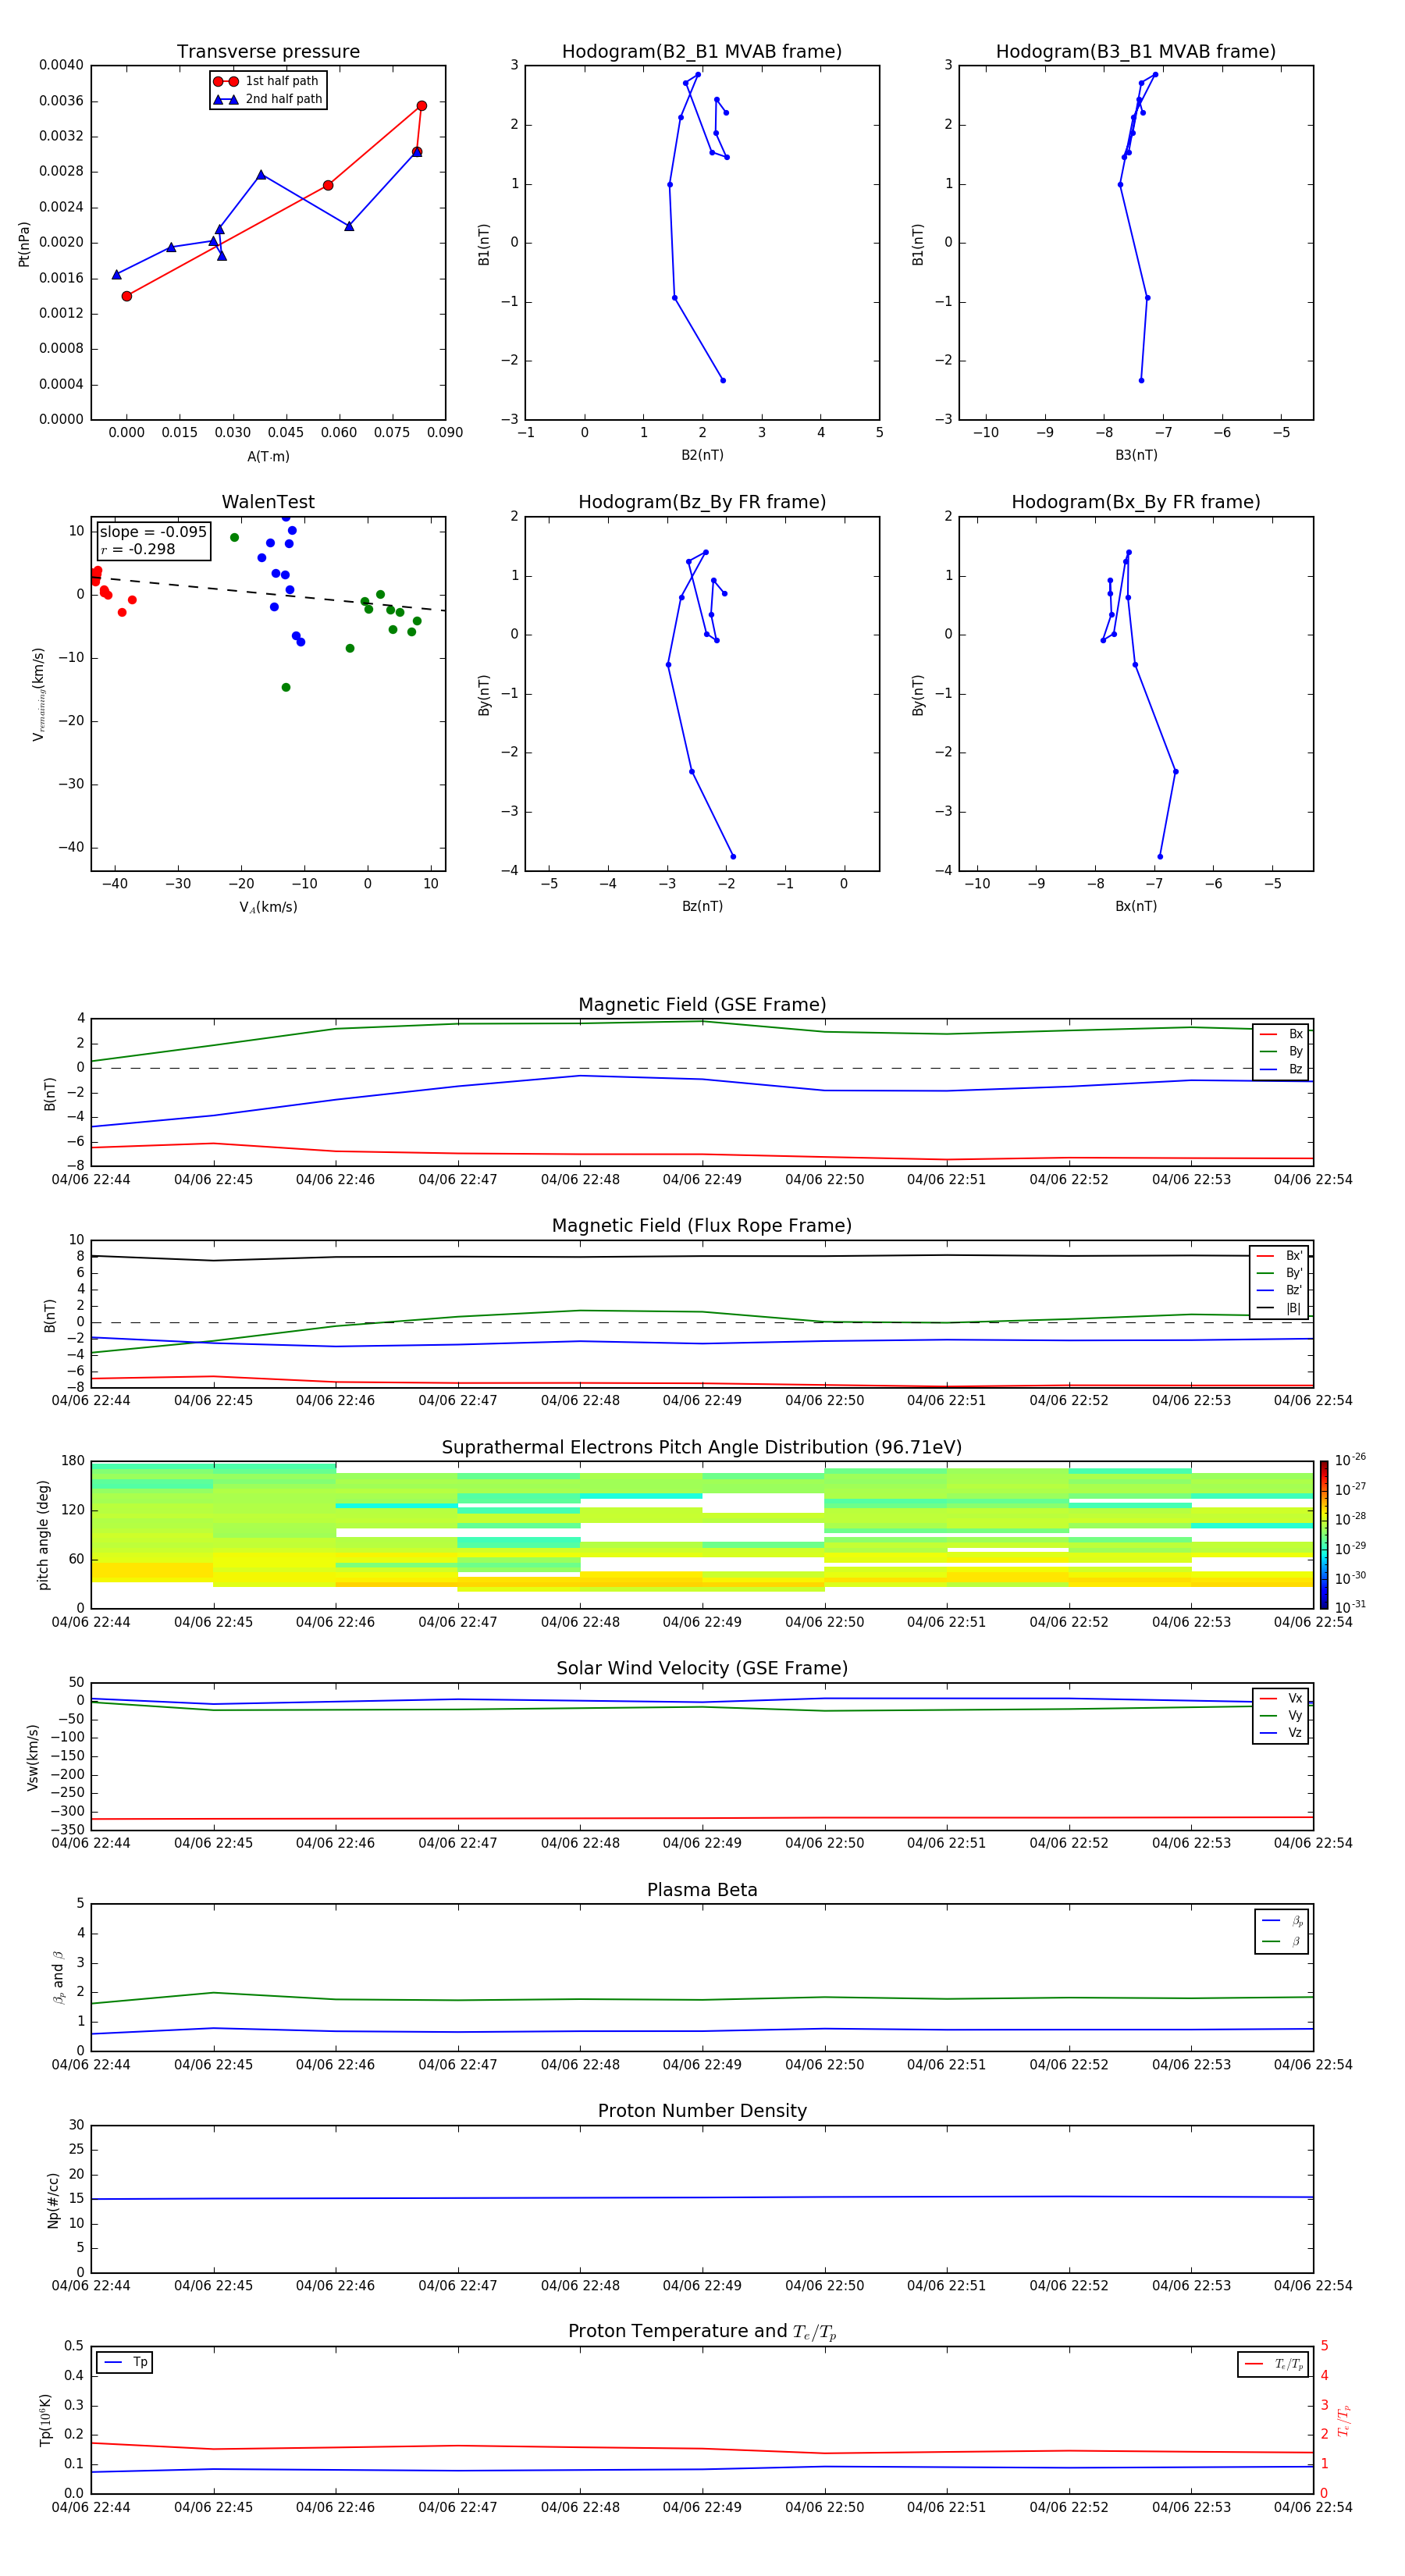Image resolution: width=1405 pixels, height=2576 pixels.
Task: Click the 'Vy' legend entry
Action: (x=1281, y=1715)
